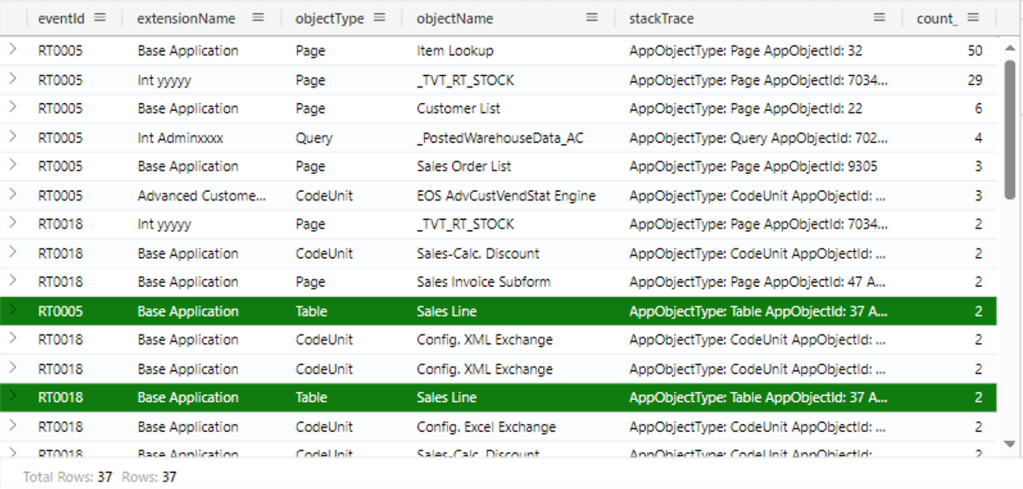Expand the Sales Order List row
The height and width of the screenshot is (489, 1023).
(13, 166)
